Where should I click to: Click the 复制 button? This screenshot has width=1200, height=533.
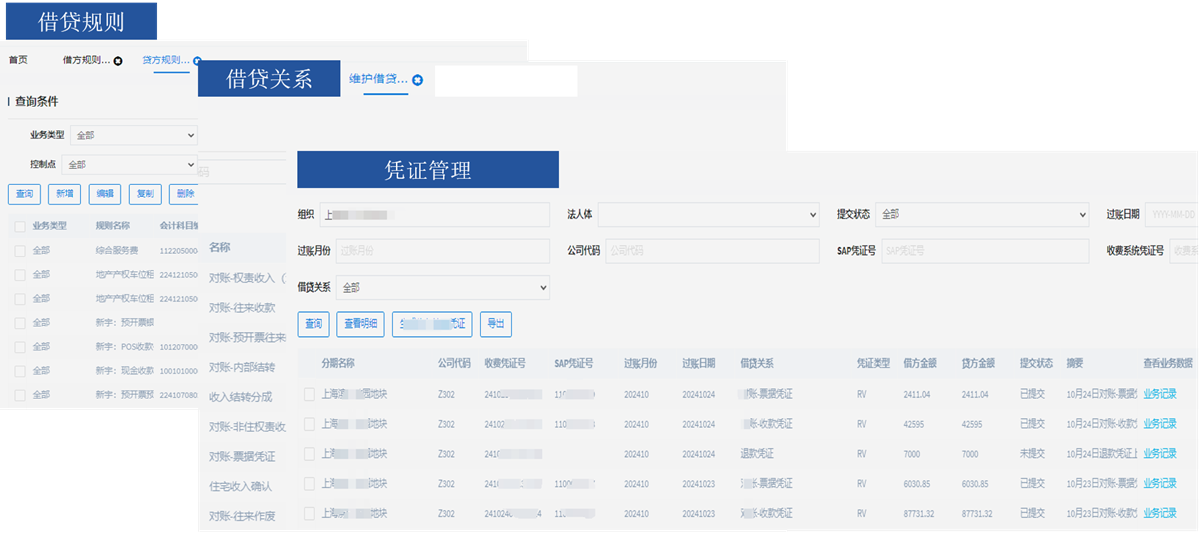(145, 194)
